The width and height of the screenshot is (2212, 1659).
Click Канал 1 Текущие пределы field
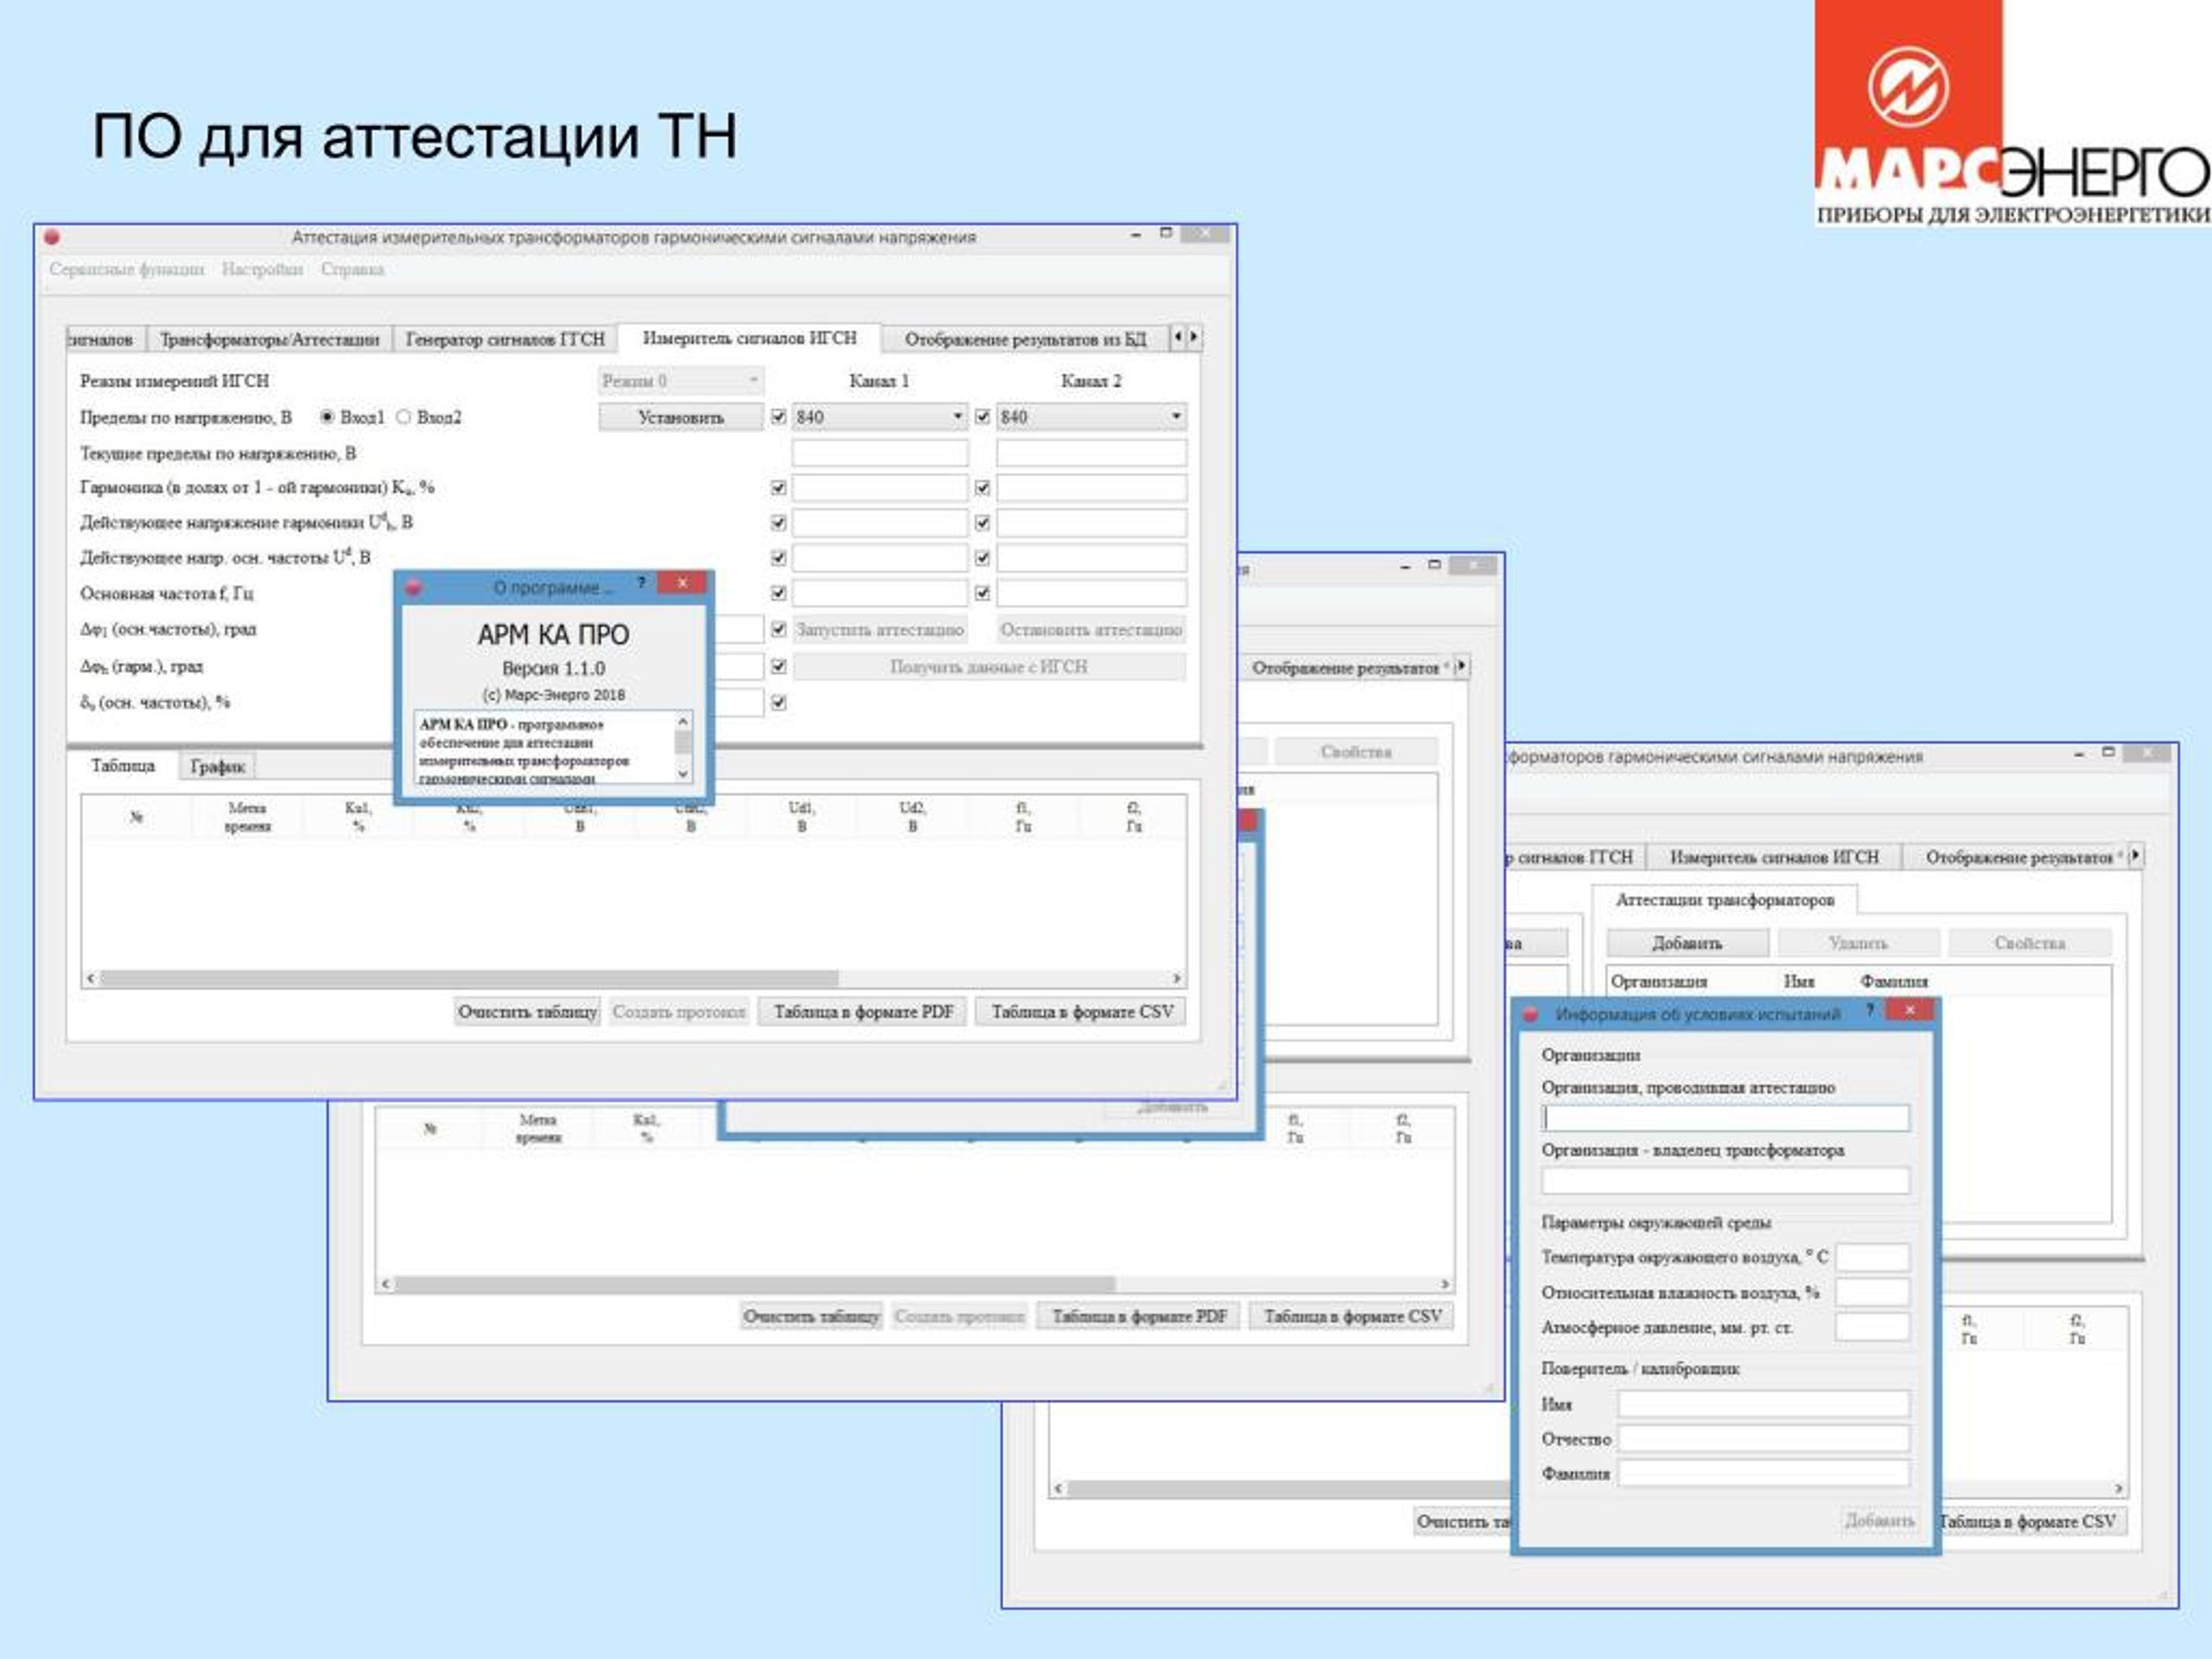(x=880, y=453)
